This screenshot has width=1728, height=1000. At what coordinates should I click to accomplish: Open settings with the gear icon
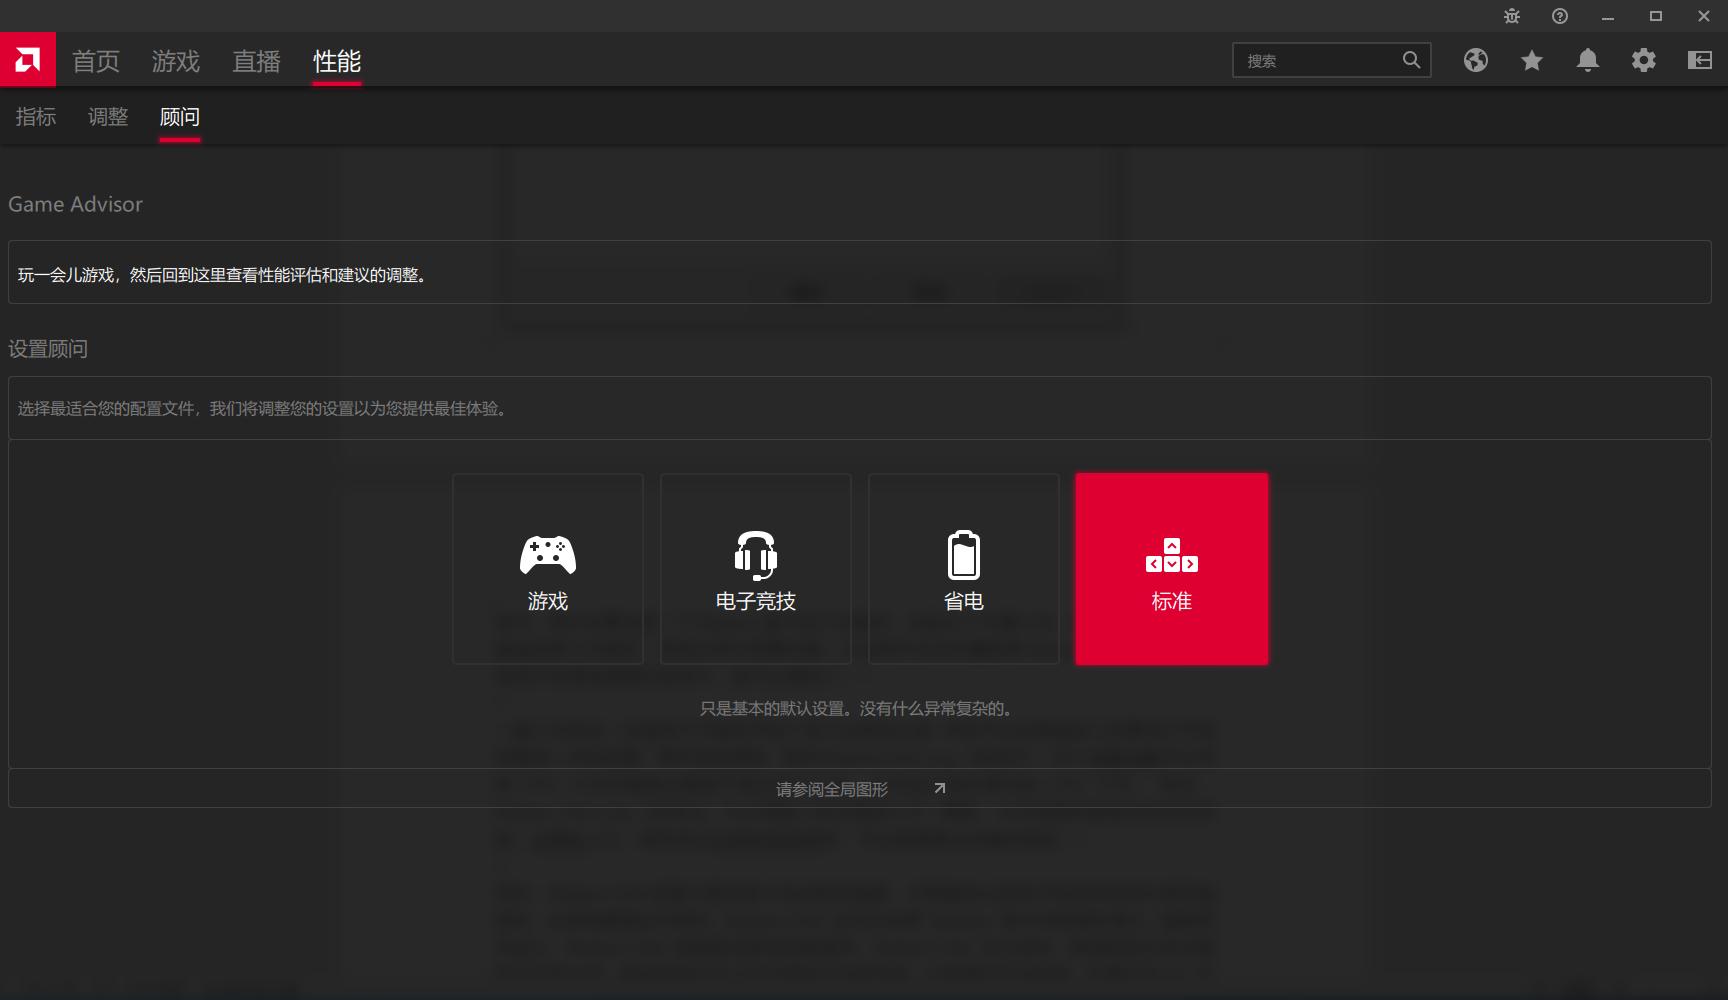[1644, 60]
